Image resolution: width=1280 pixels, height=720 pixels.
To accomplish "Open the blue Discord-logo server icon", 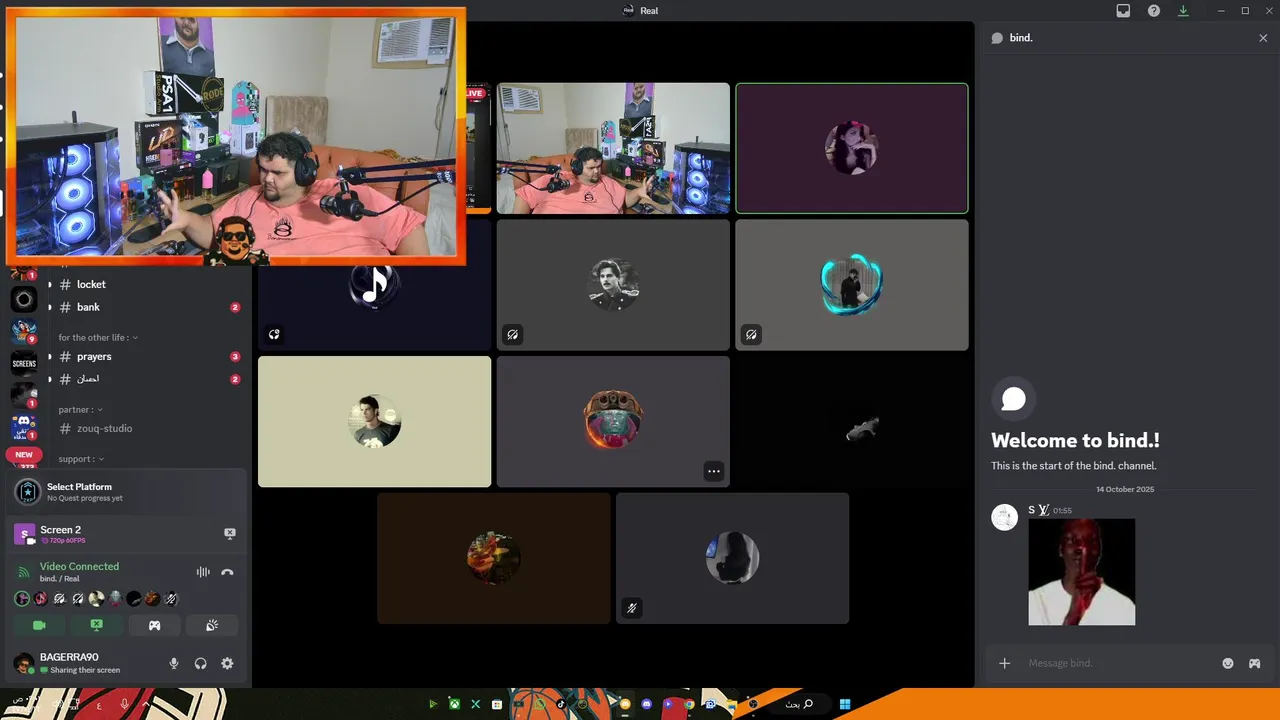I will (24, 427).
